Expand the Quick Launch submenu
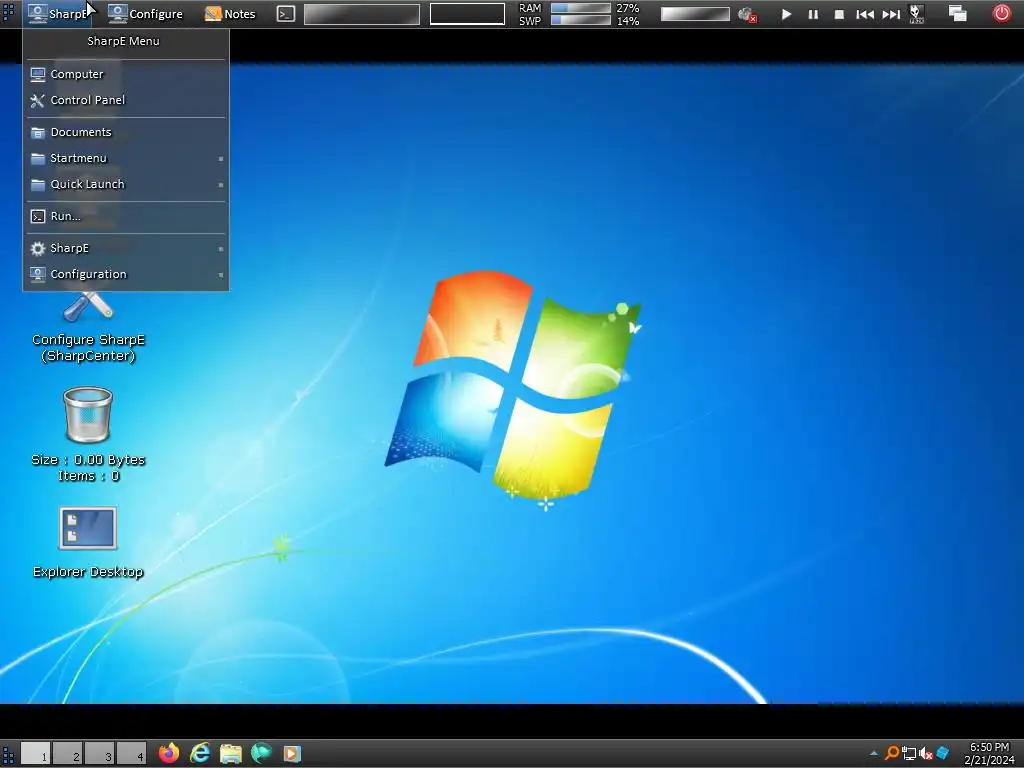 pos(125,184)
